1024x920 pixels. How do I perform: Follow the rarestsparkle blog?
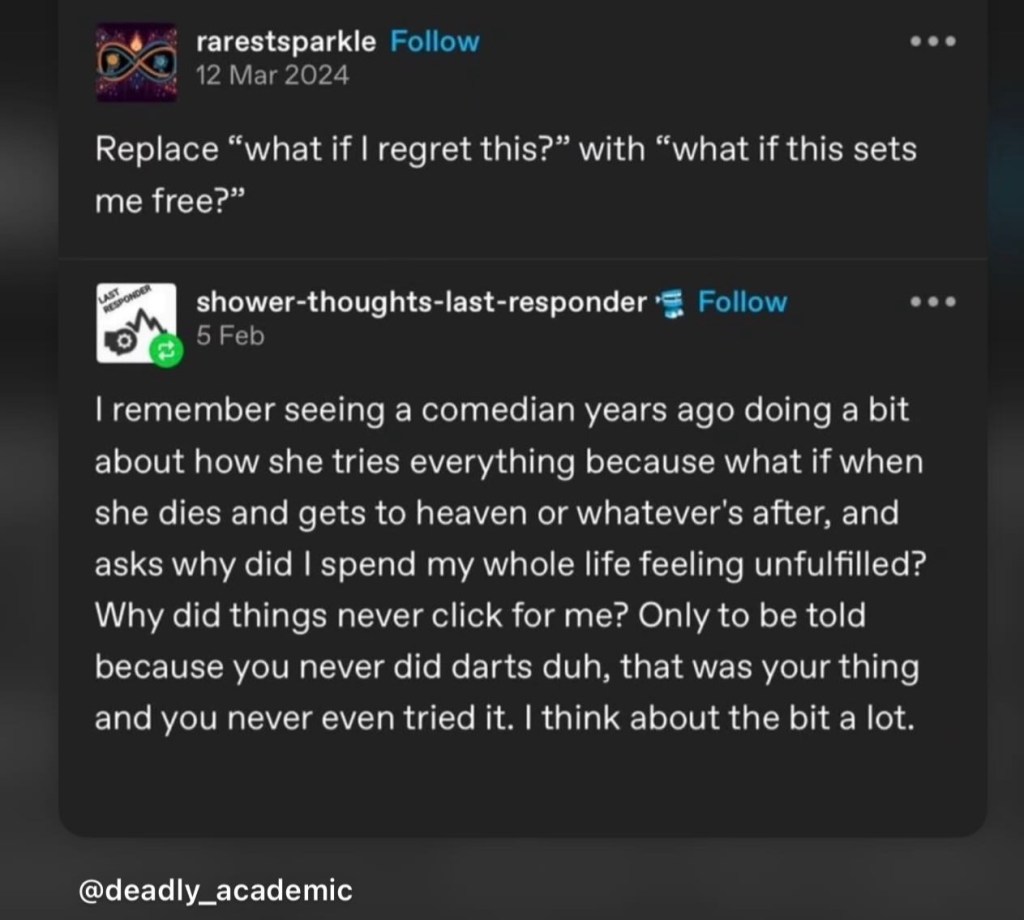coord(434,42)
